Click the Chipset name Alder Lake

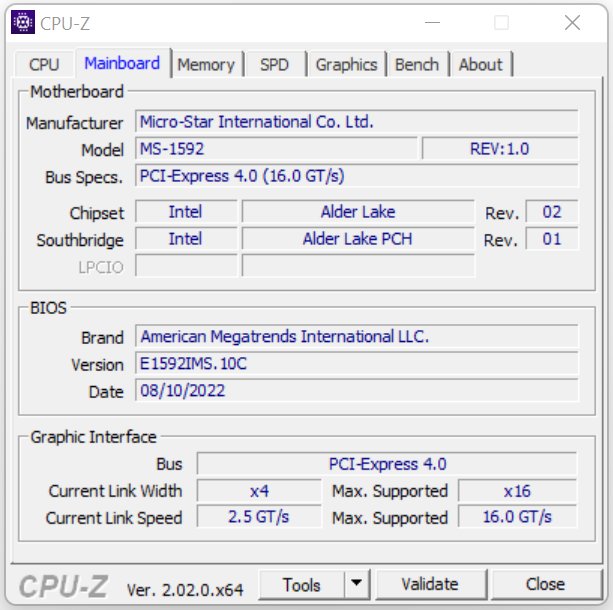tap(358, 212)
